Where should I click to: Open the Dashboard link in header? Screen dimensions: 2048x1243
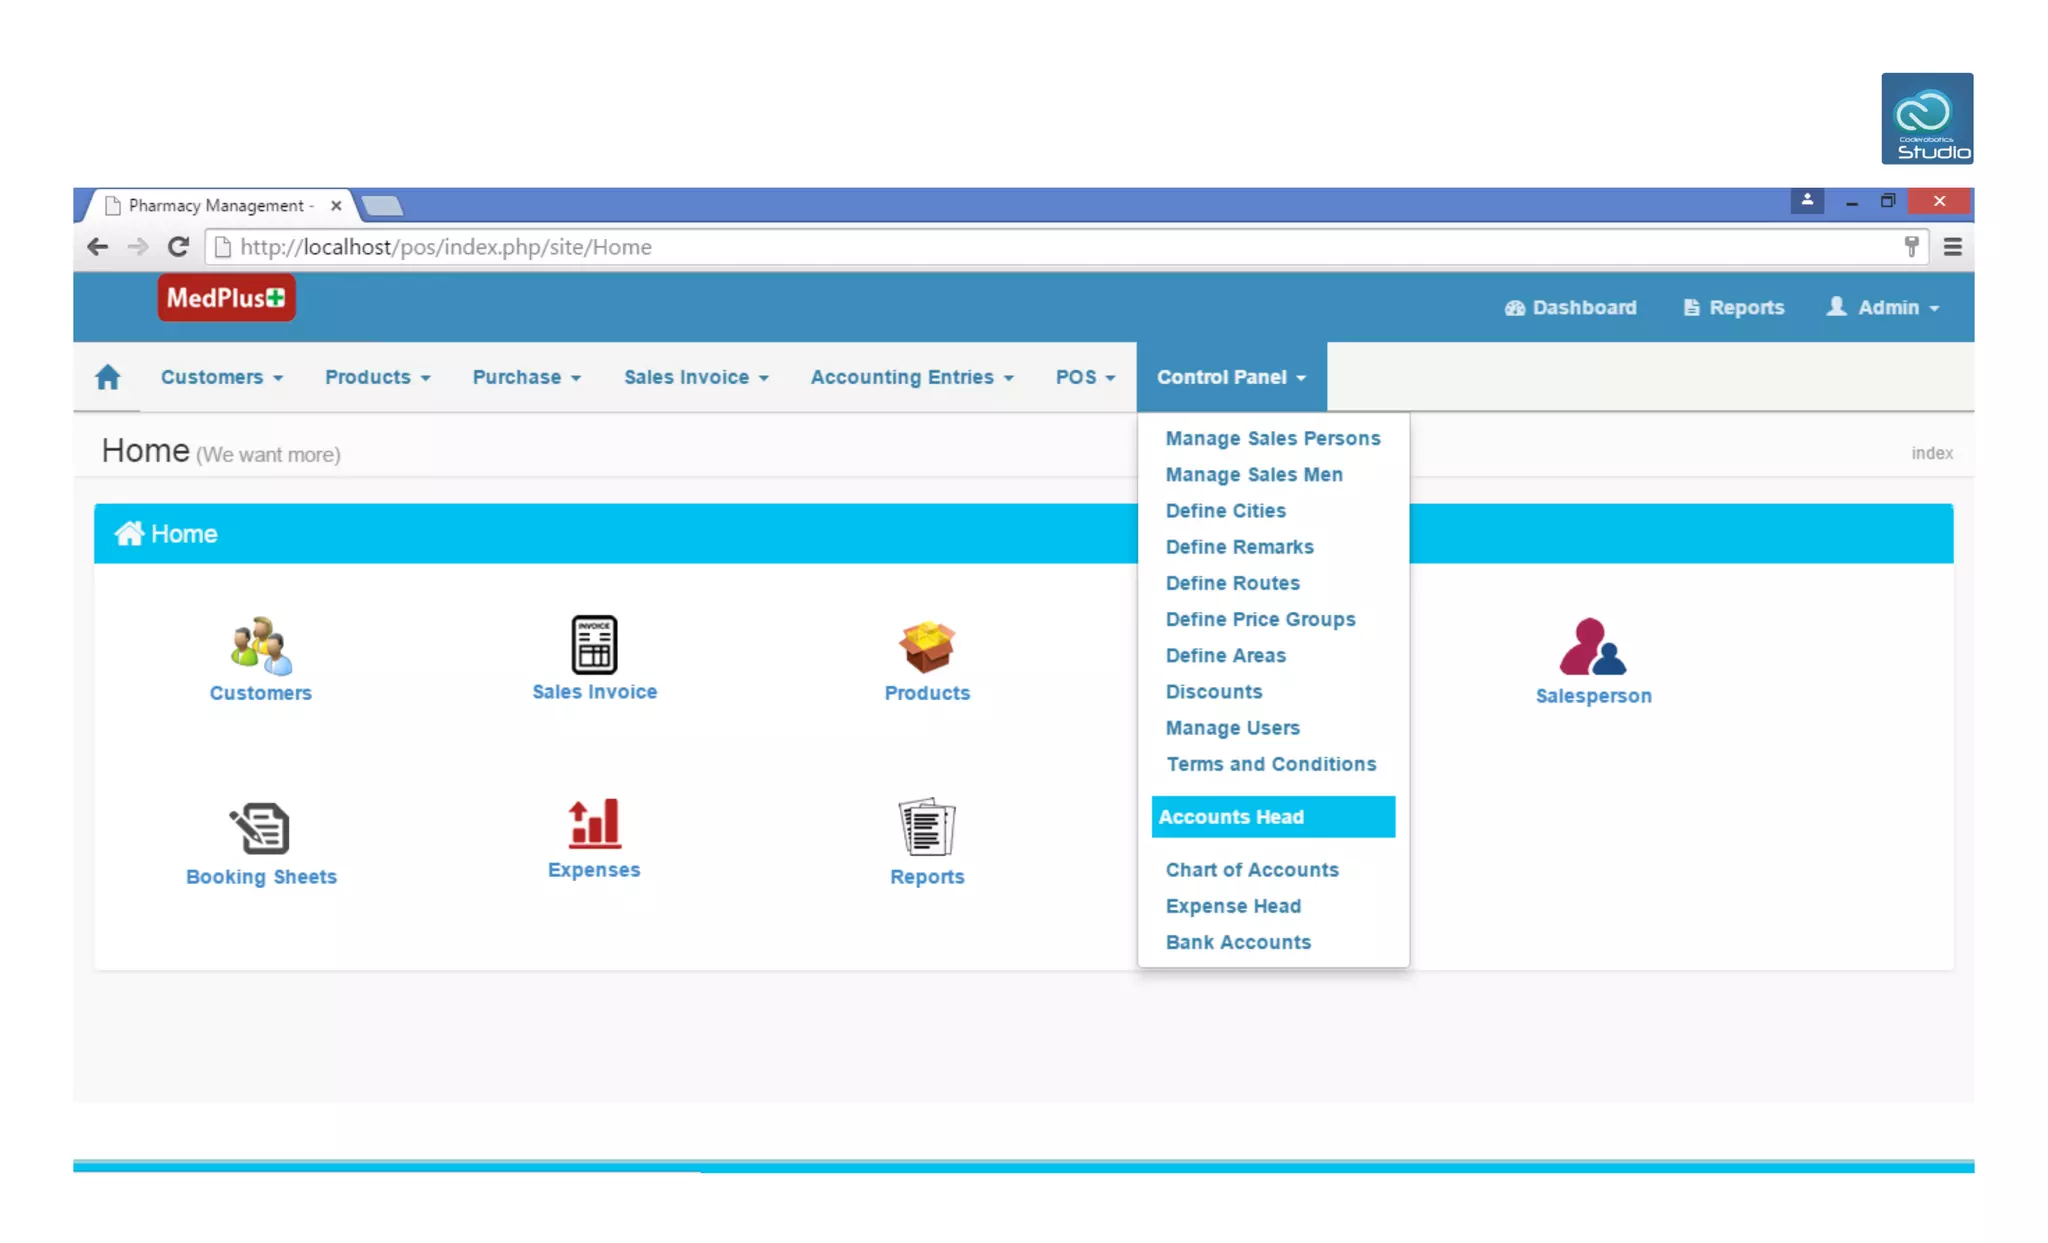pos(1571,308)
